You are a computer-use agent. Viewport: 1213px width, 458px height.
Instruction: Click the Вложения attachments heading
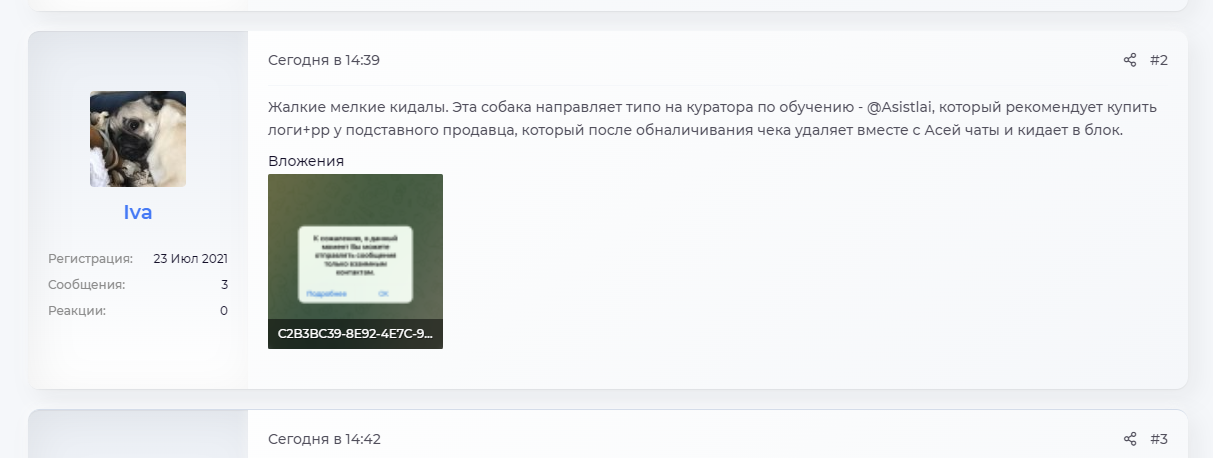coord(306,161)
